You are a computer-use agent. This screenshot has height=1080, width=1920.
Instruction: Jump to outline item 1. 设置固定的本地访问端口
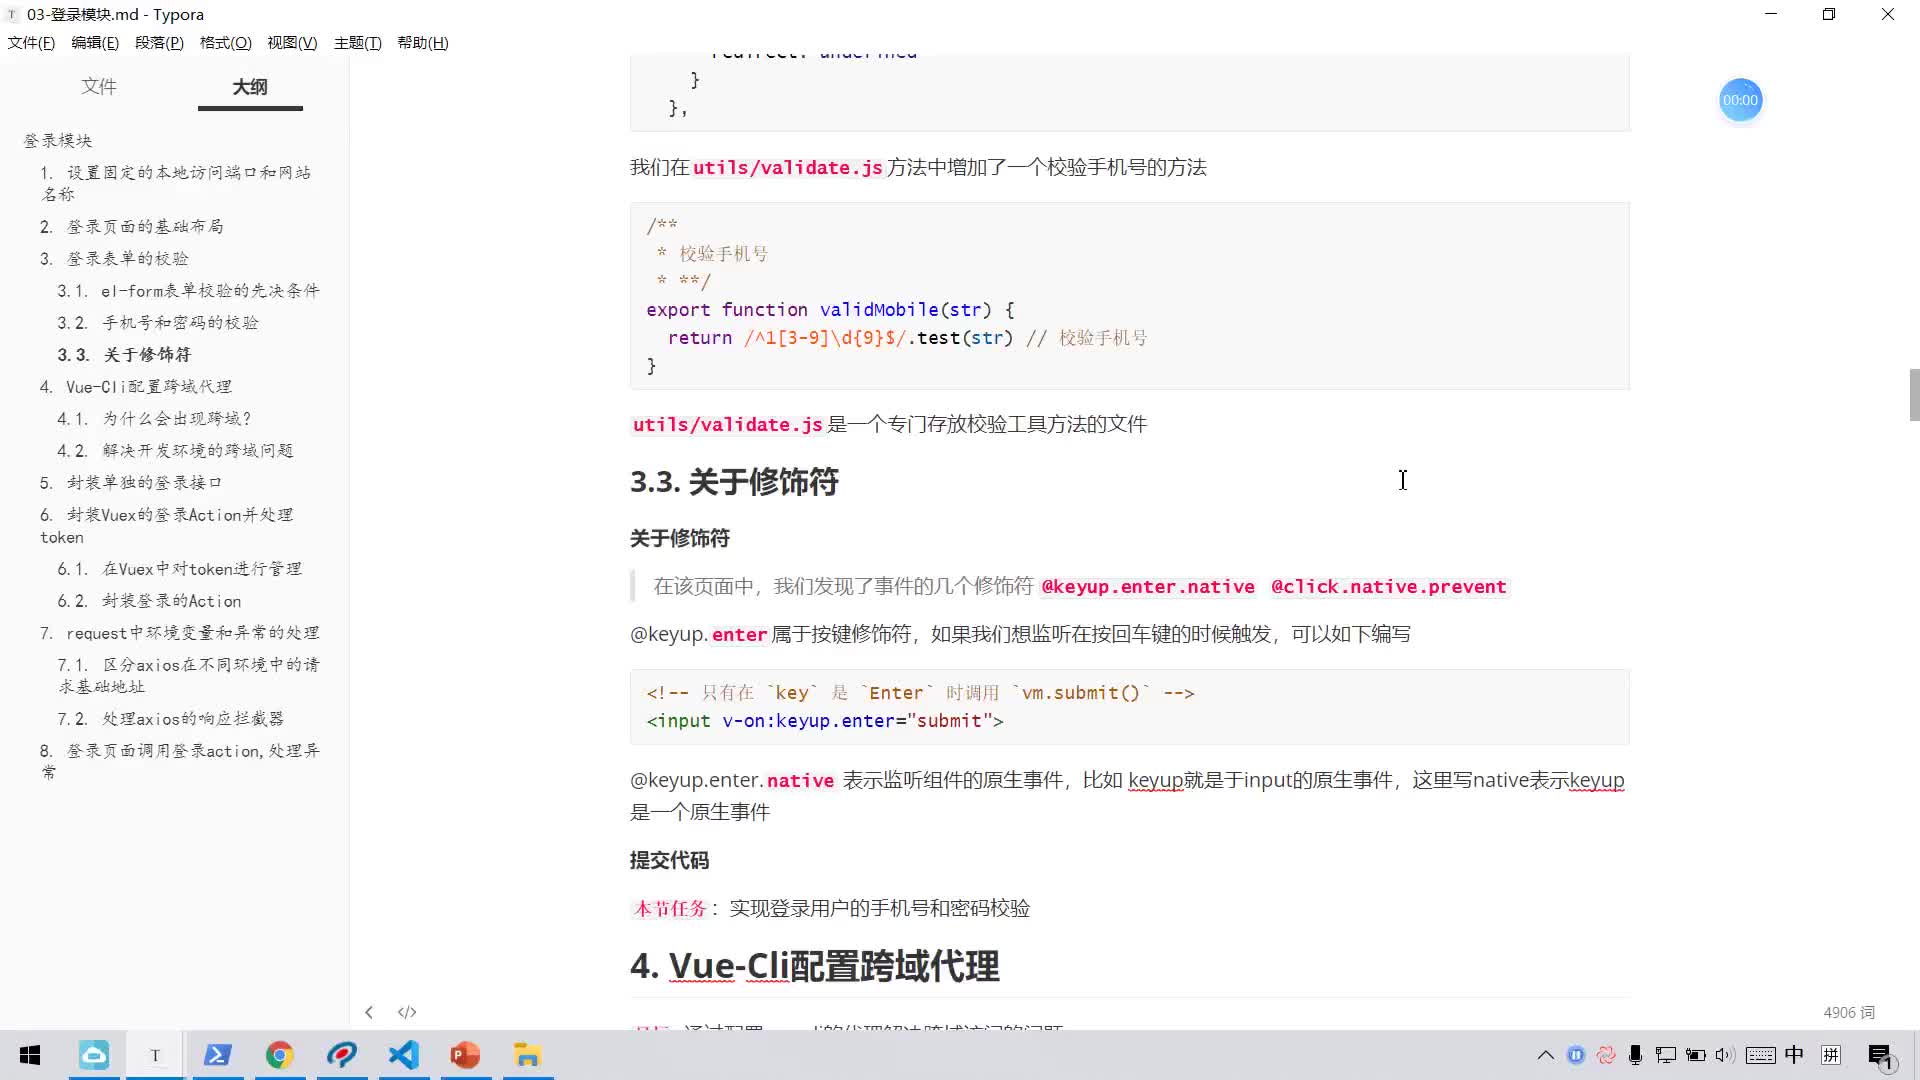[176, 183]
